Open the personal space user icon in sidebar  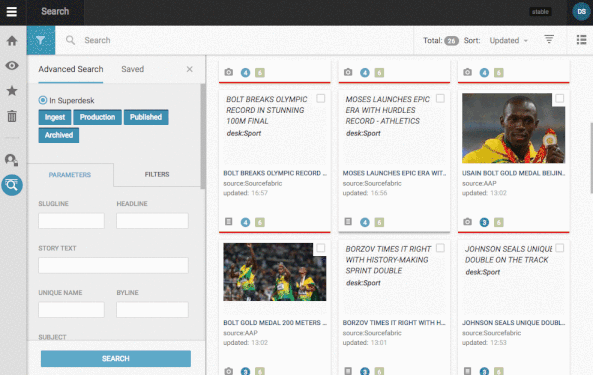(x=12, y=160)
